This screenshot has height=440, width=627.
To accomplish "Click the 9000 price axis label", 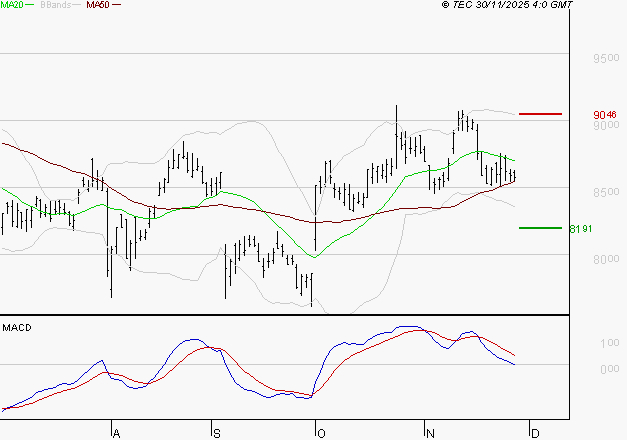I will [606, 125].
